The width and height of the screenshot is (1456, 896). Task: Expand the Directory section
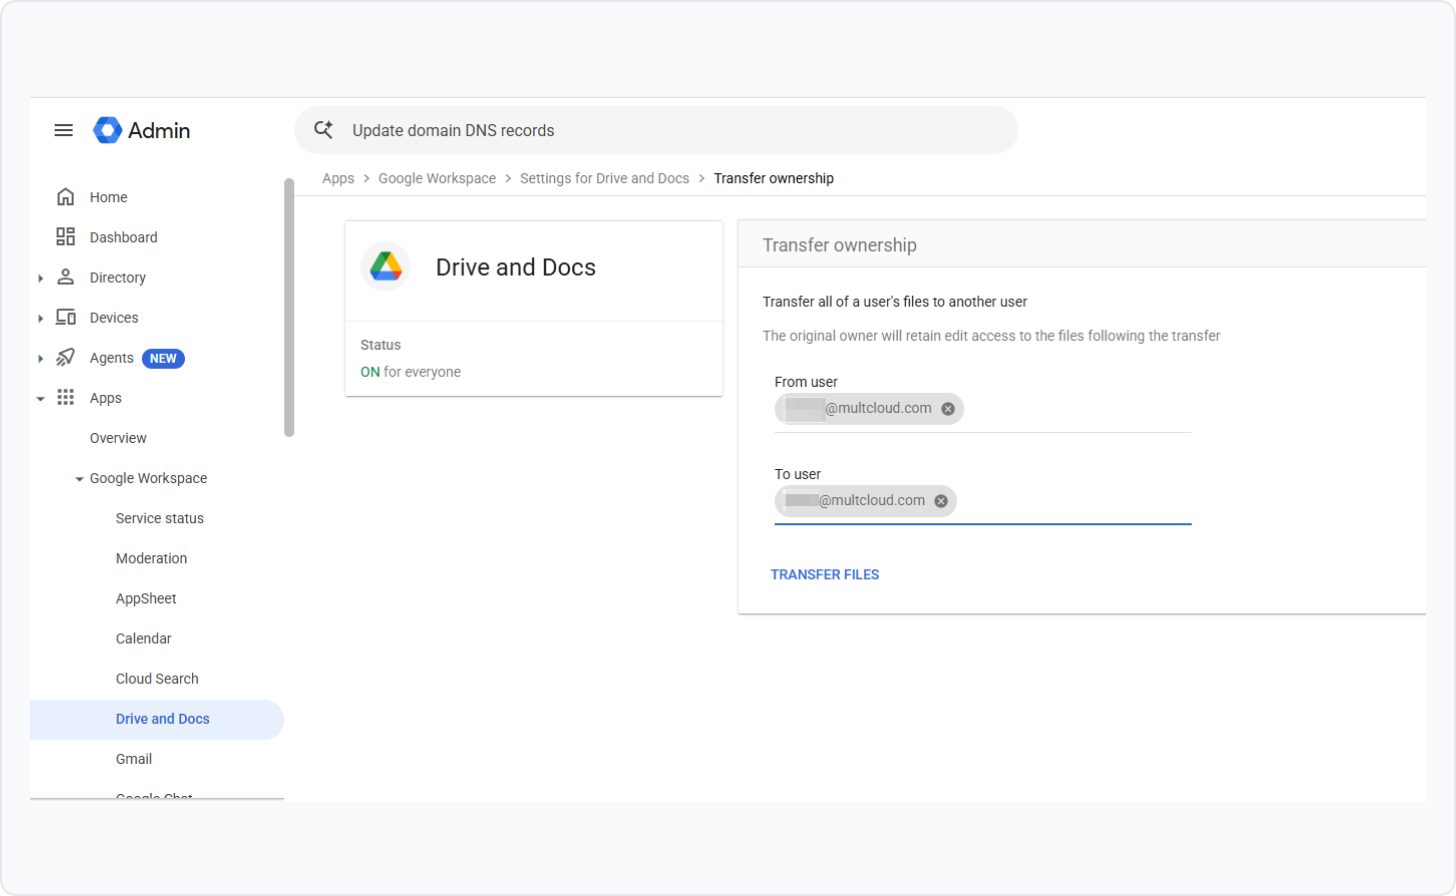tap(40, 278)
